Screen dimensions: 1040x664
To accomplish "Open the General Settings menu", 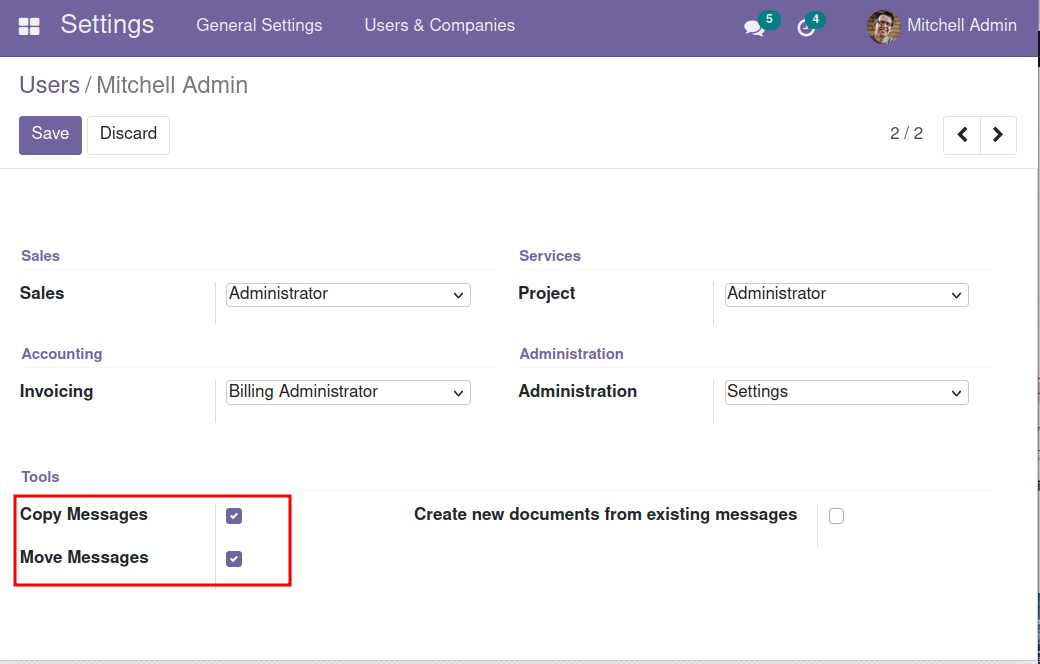I will [259, 26].
